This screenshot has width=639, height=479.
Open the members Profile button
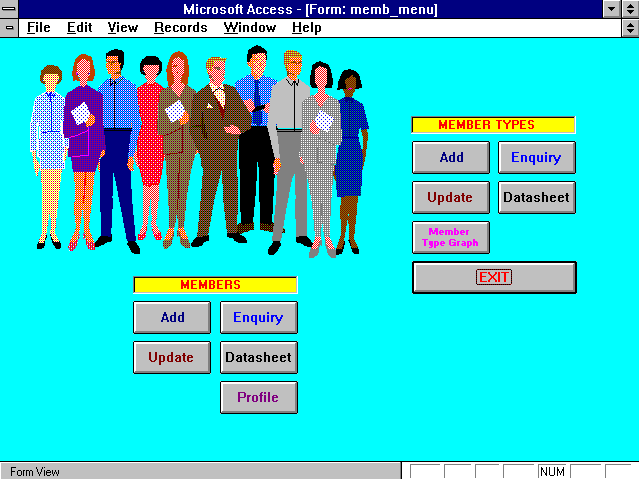click(x=259, y=397)
